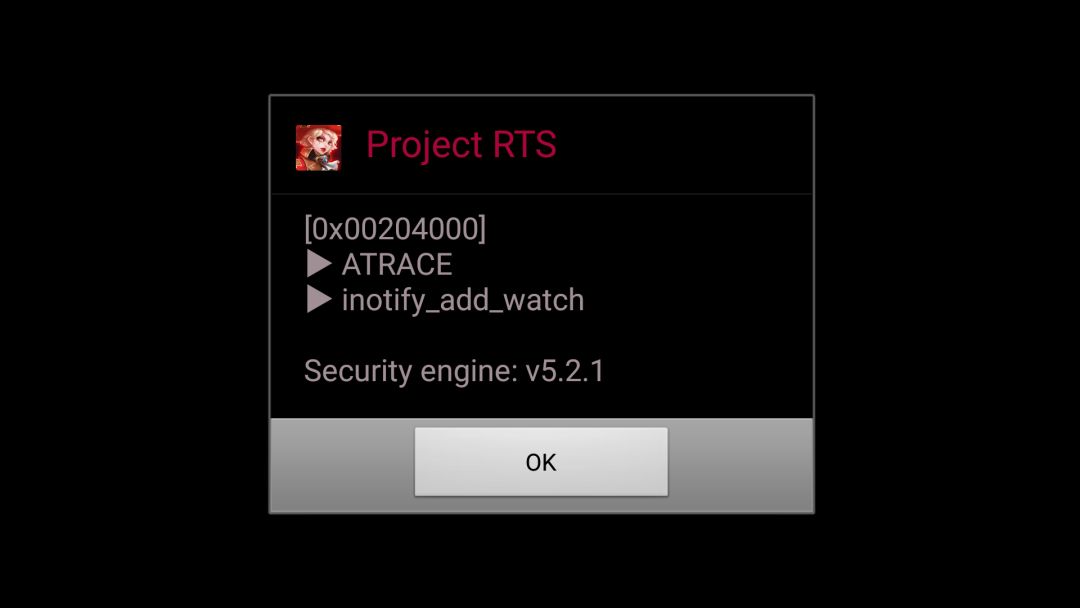Click the black backdrop left of the dialog

pos(134,304)
